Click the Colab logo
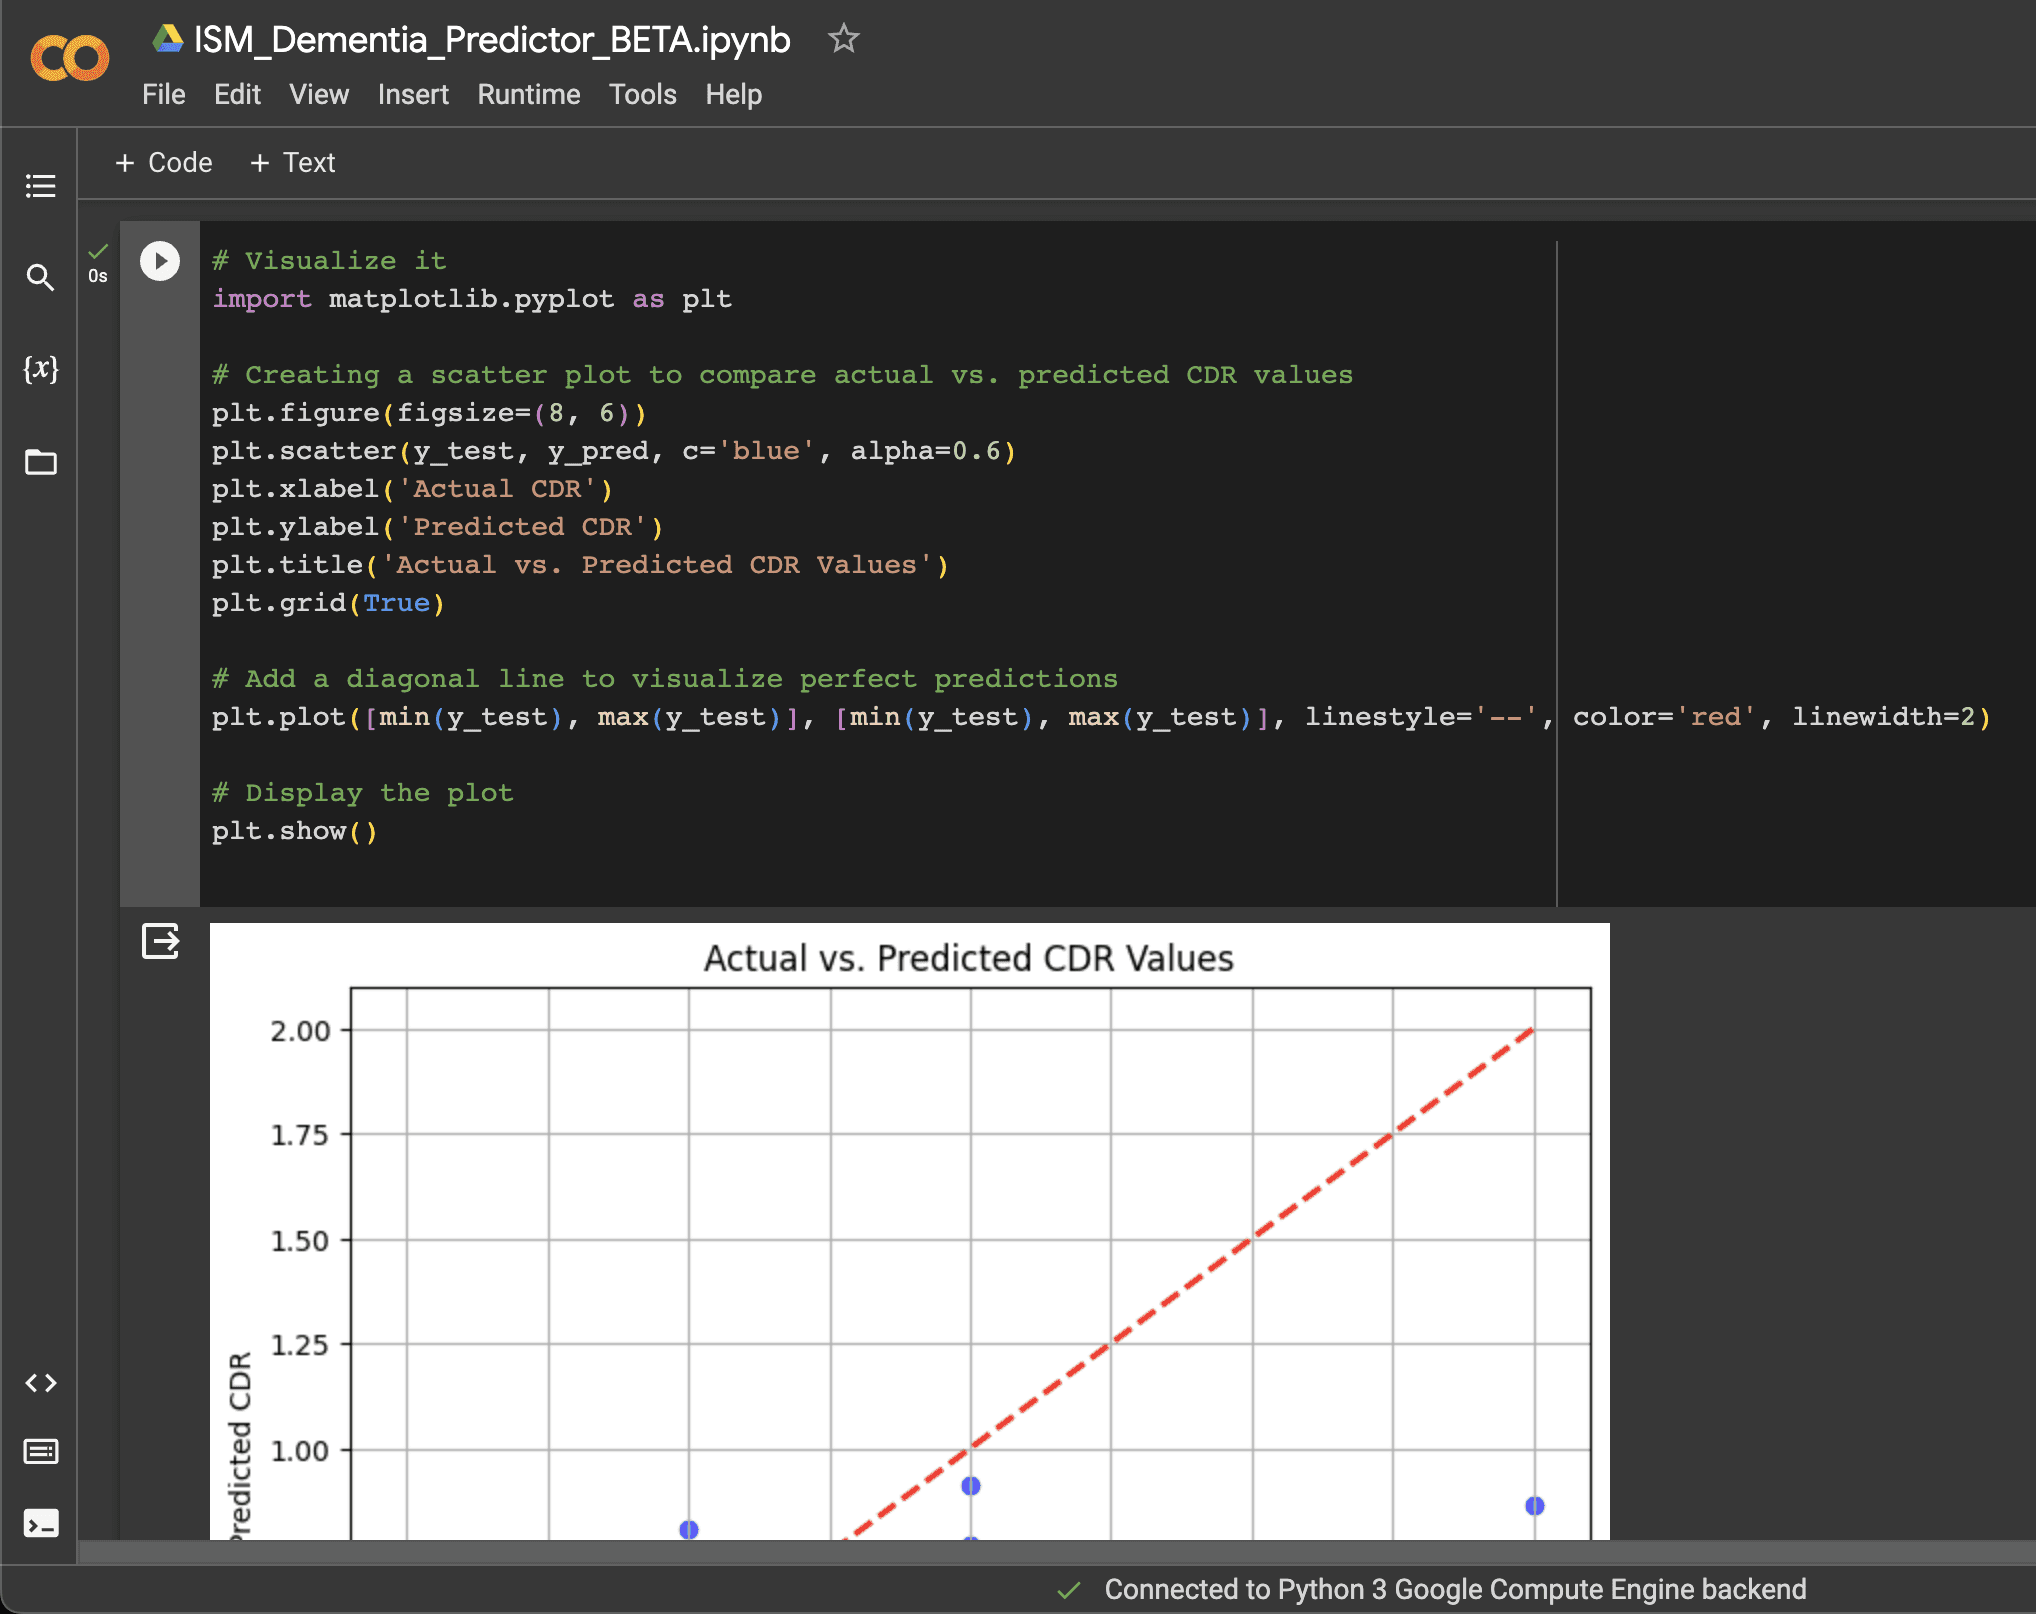The image size is (2036, 1614). [69, 59]
